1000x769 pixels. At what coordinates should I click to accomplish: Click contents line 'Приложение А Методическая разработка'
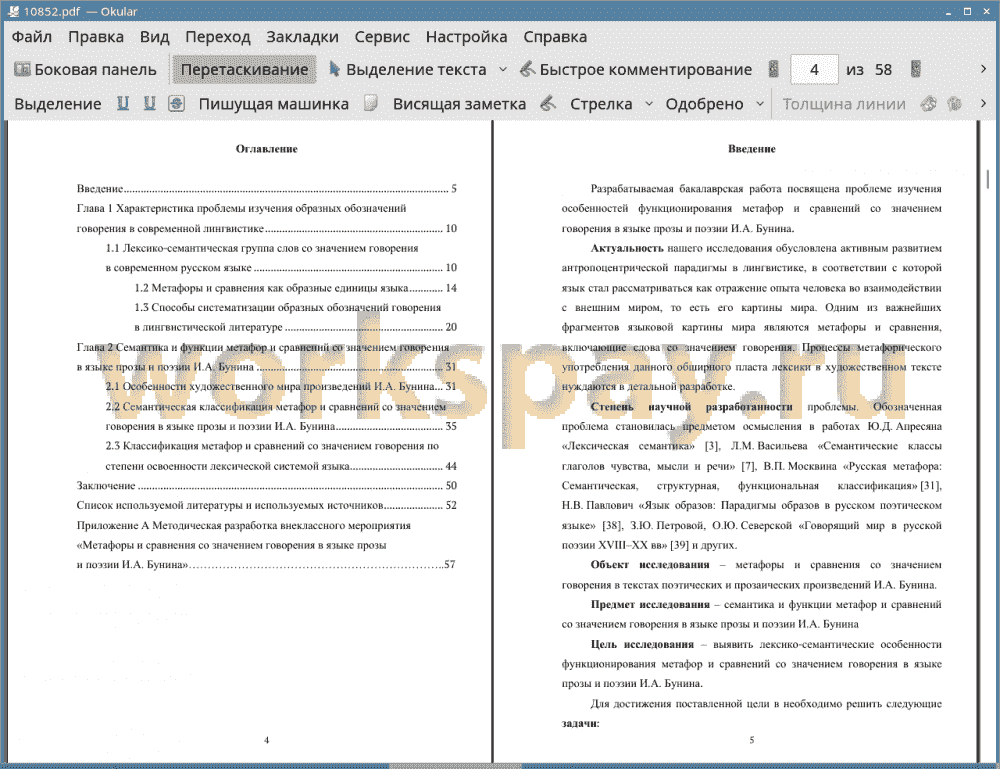[x=244, y=525]
